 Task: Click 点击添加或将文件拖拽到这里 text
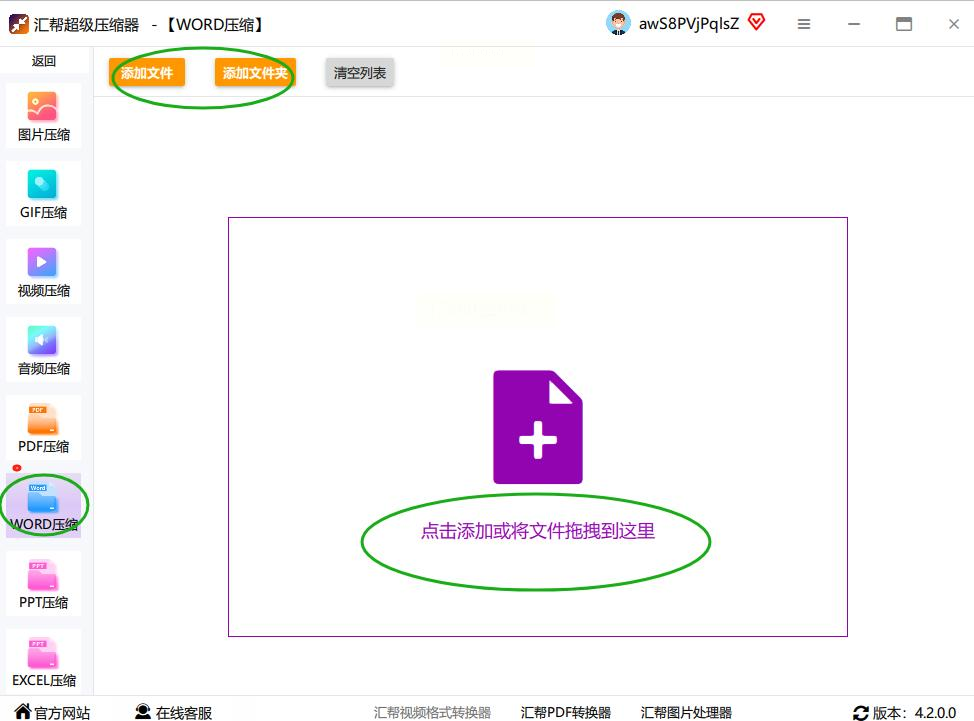tap(538, 531)
